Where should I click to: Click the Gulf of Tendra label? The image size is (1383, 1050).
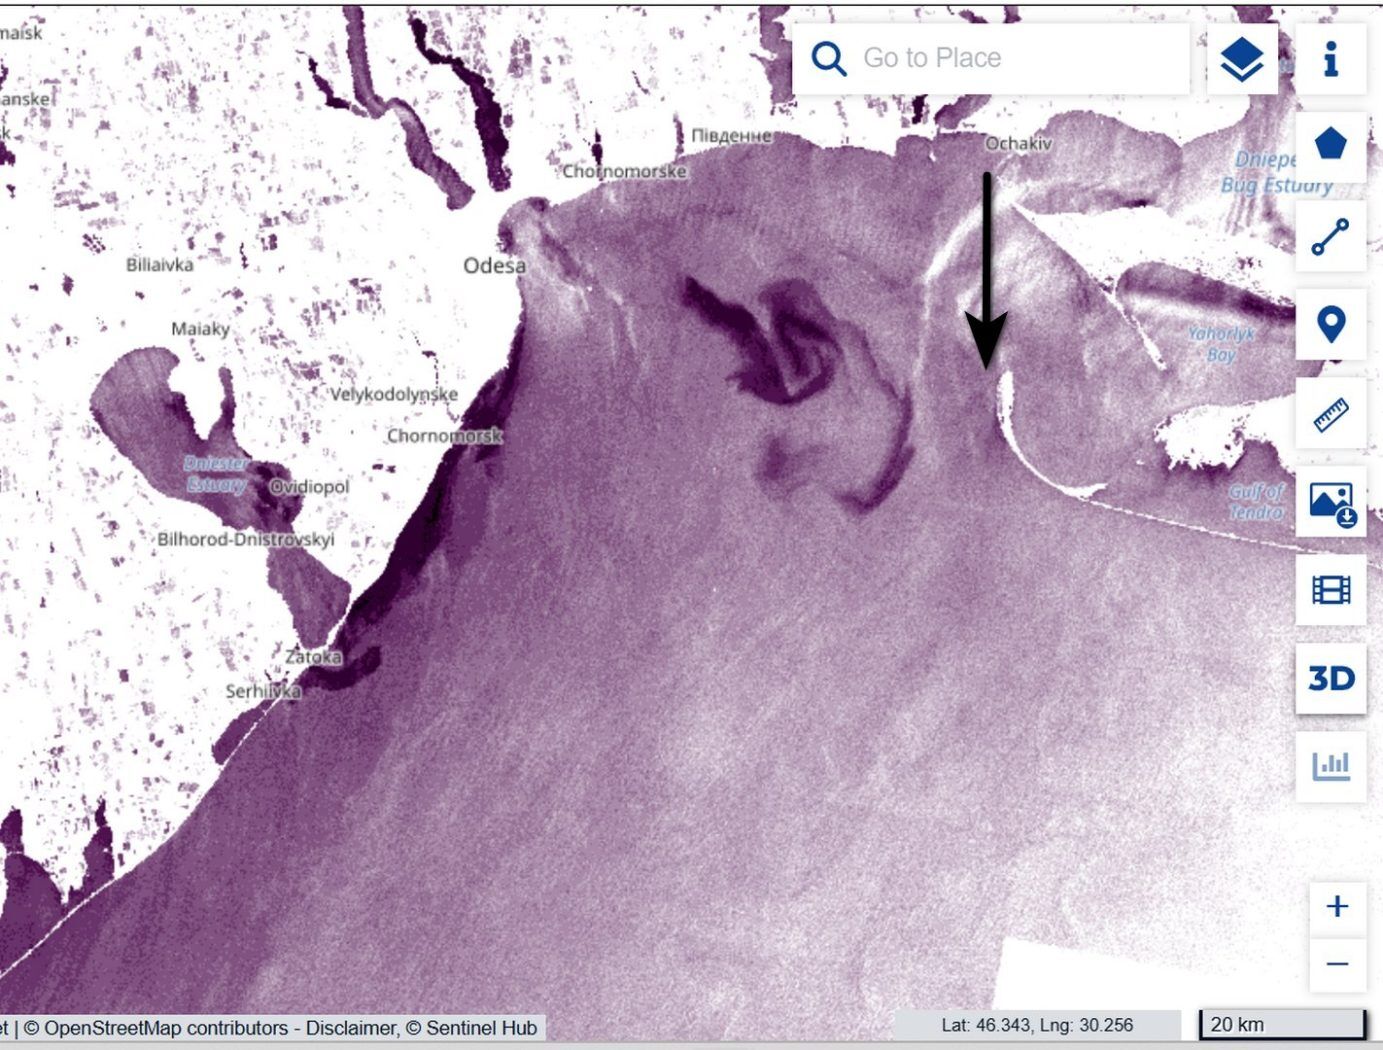[1257, 501]
